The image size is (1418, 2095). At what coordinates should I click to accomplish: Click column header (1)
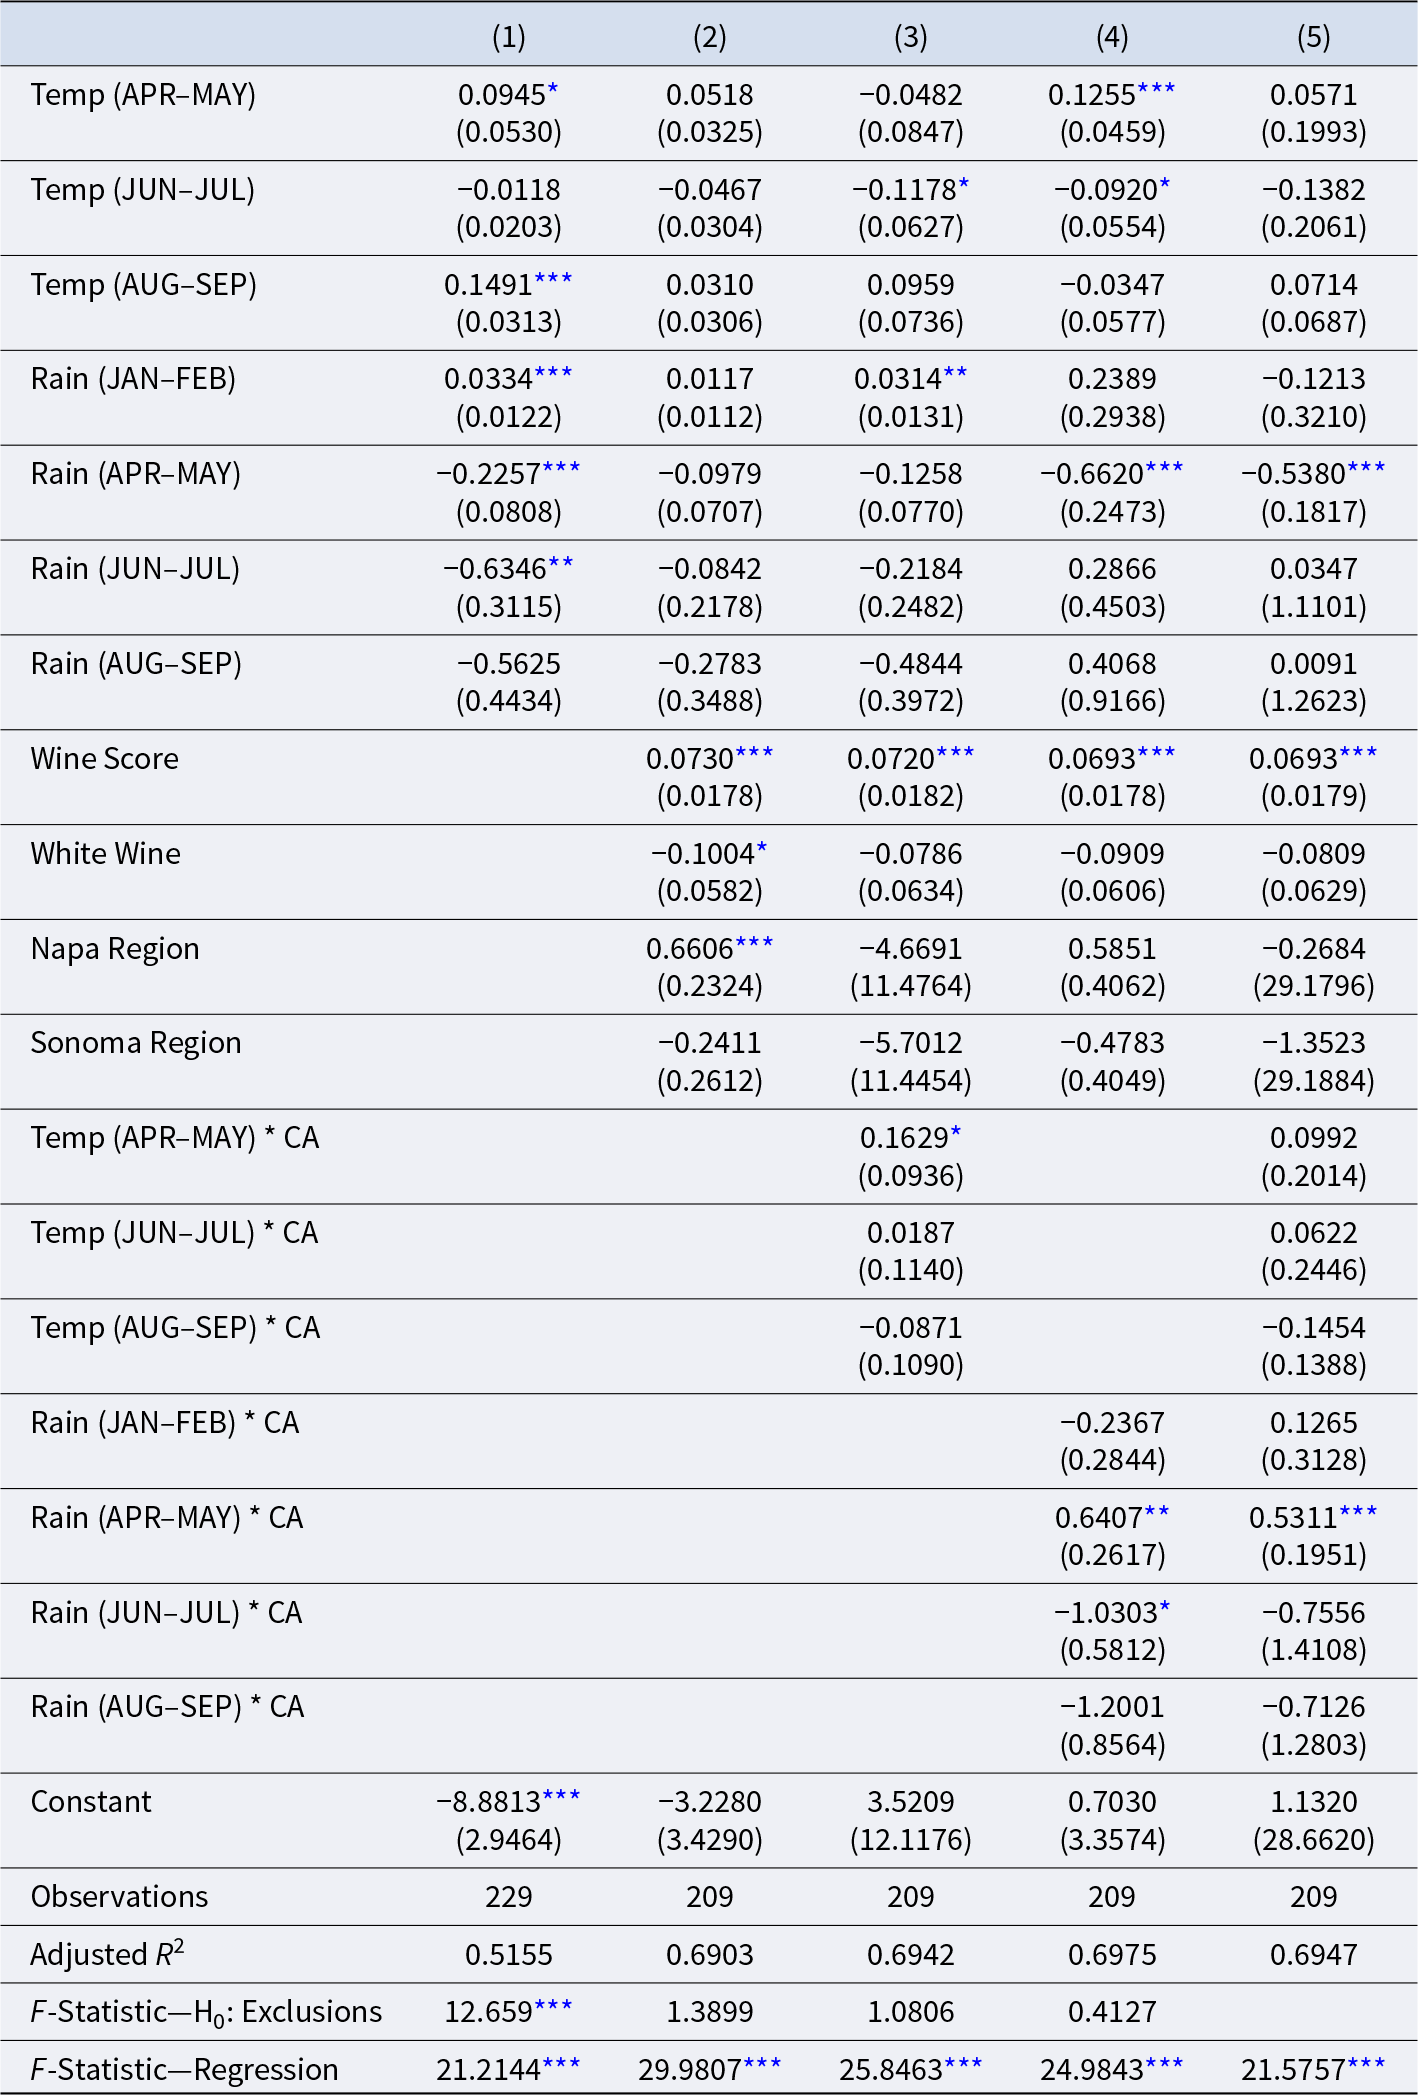coord(509,37)
